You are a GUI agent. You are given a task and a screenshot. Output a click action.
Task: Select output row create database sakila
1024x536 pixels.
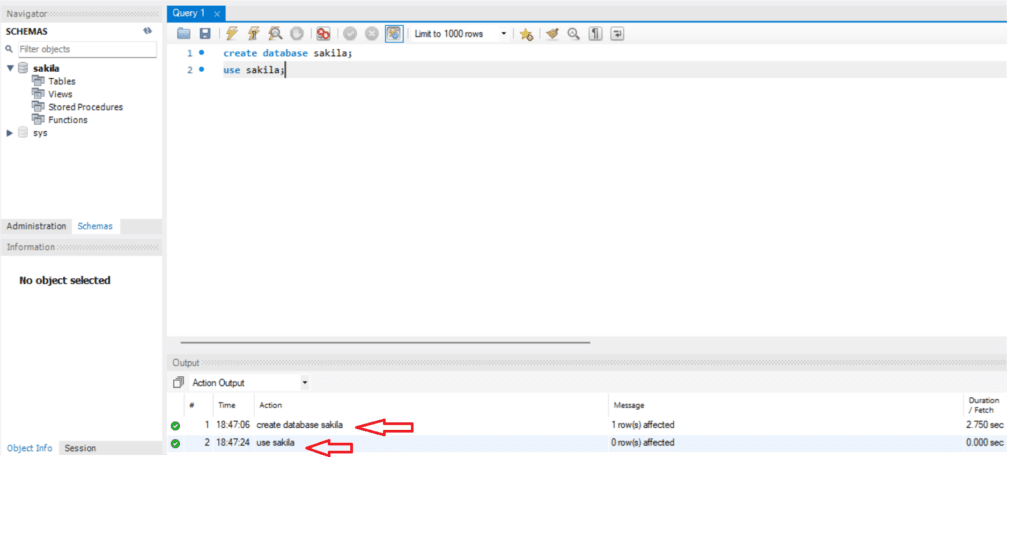(x=586, y=425)
